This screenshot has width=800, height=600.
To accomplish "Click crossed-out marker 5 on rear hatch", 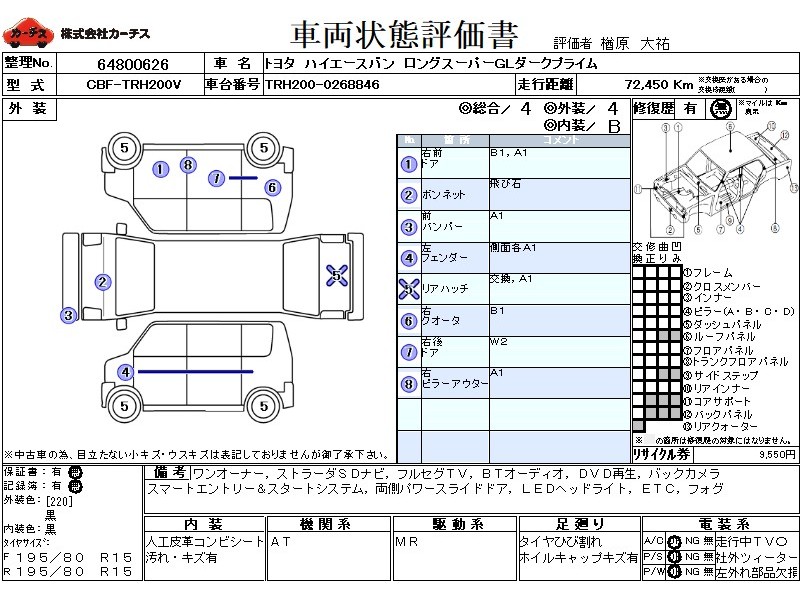I will (337, 276).
